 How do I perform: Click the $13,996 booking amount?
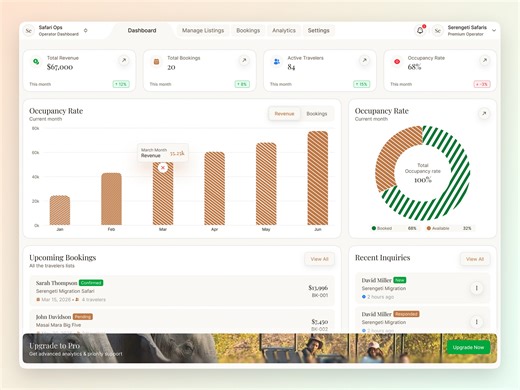[318, 287]
